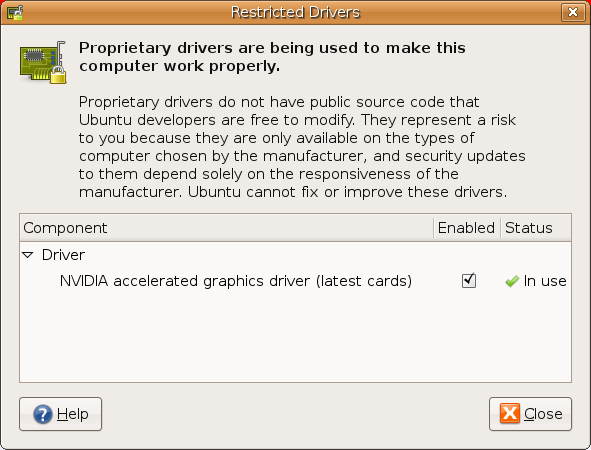The height and width of the screenshot is (450, 591).
Task: Click empty area of the driver list
Action: pos(296,337)
